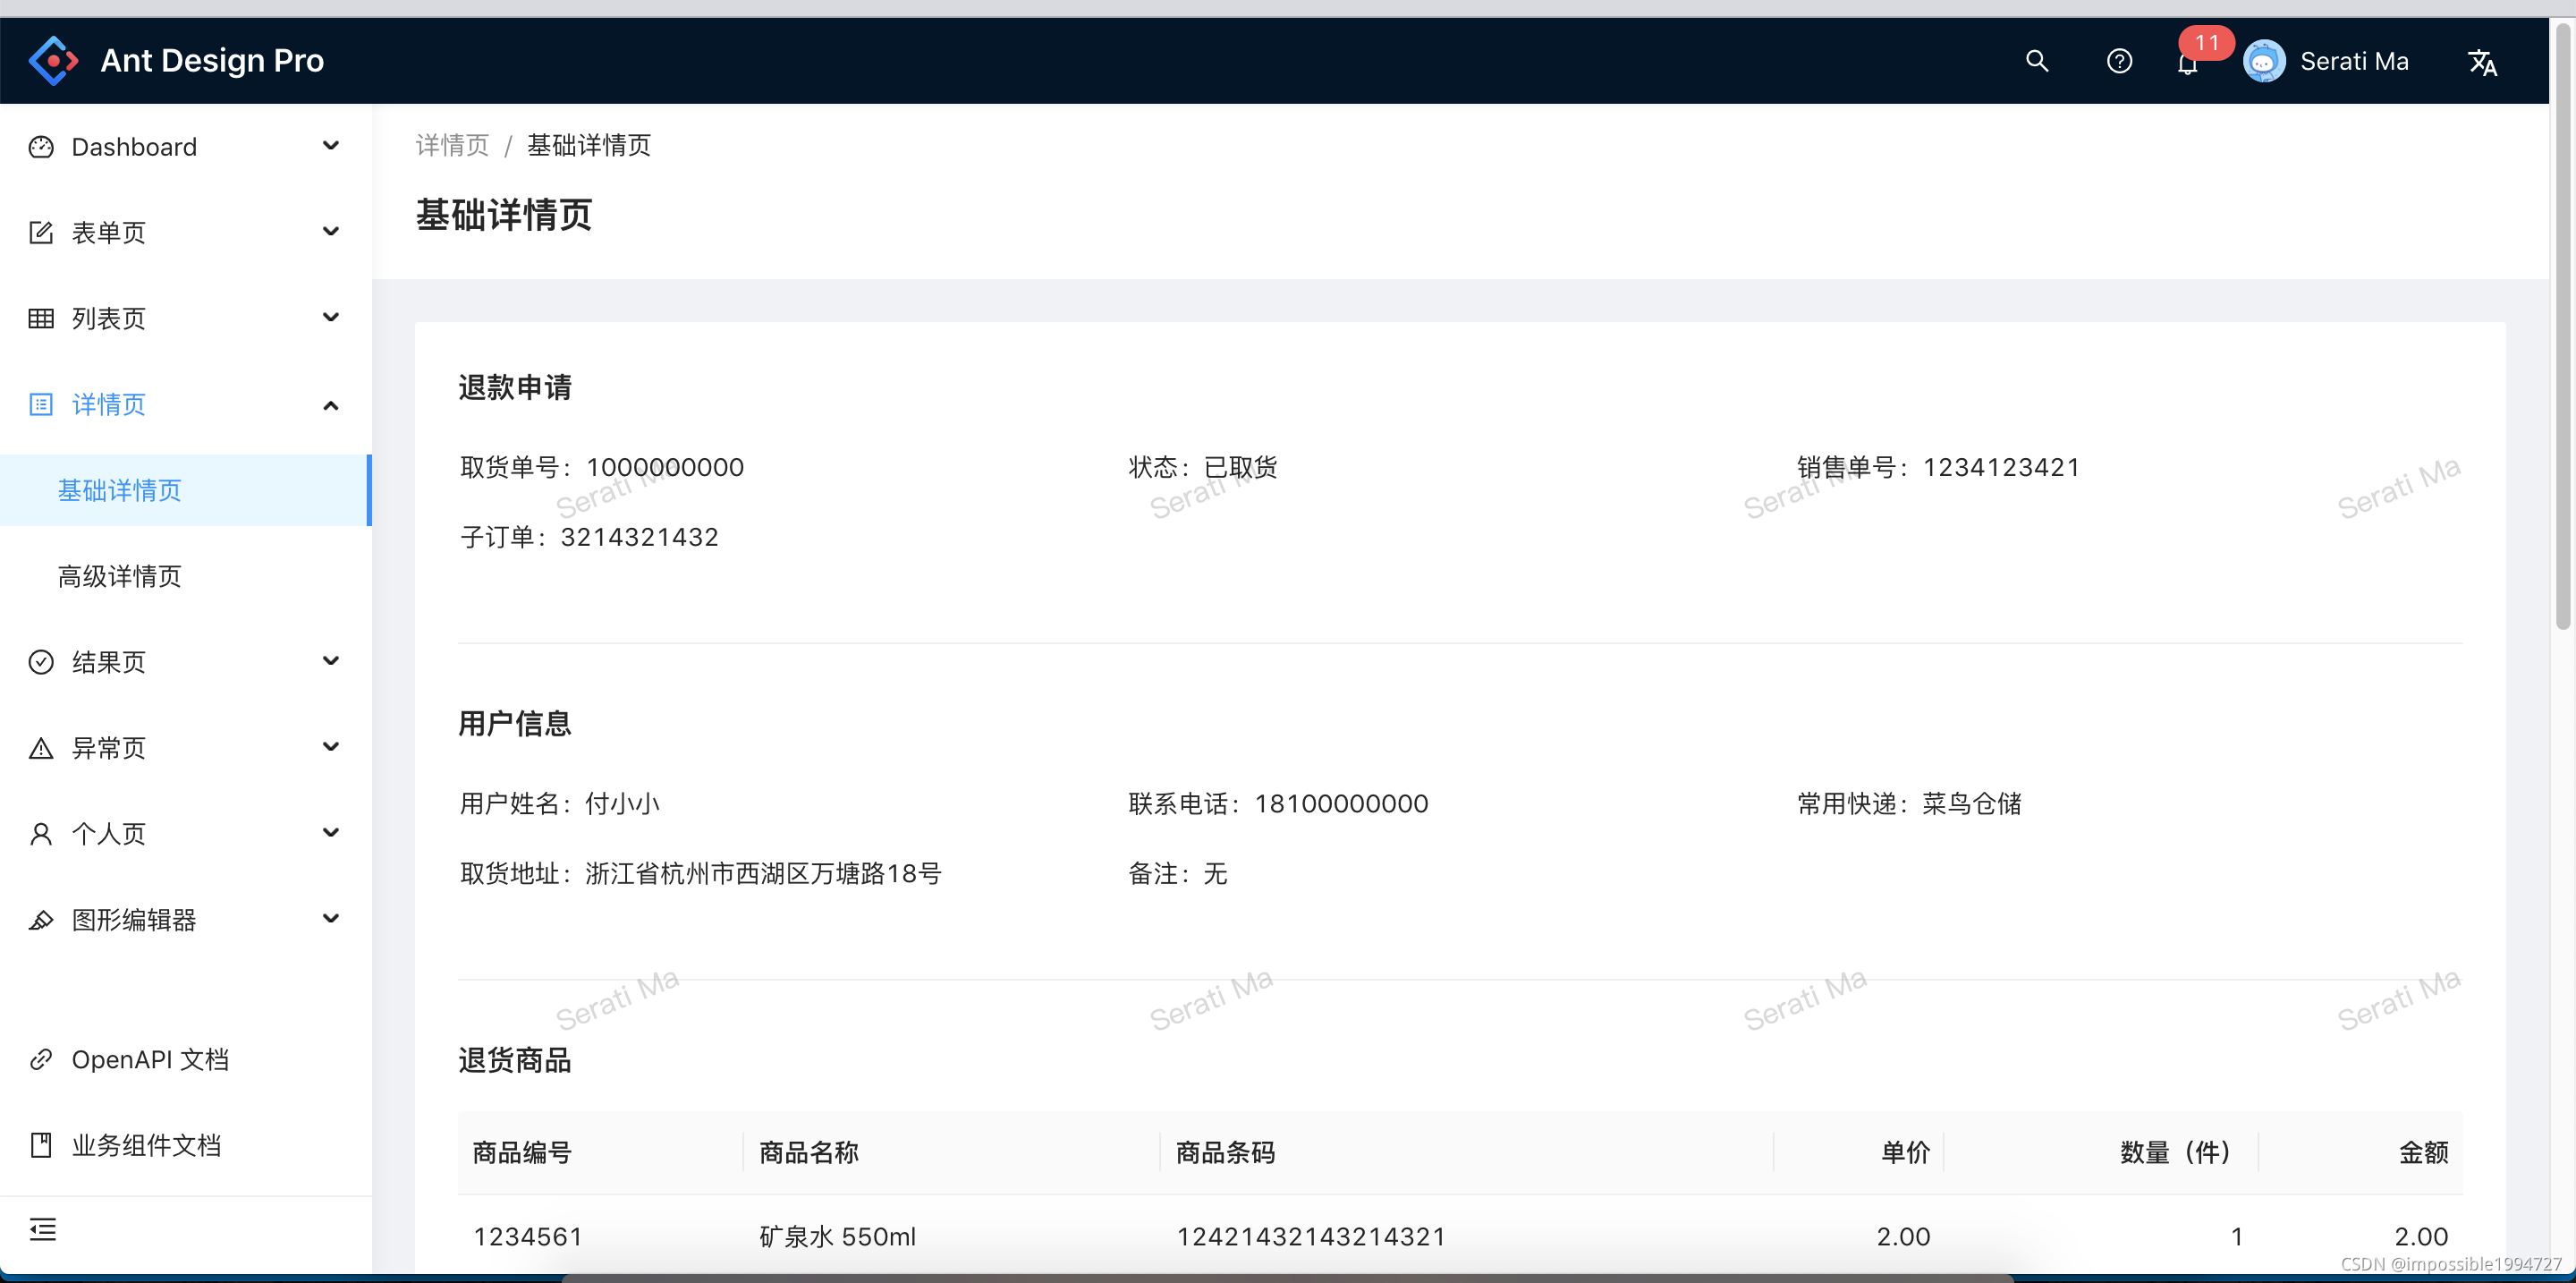The width and height of the screenshot is (2576, 1283).
Task: Click the Serati Ma user avatar
Action: pyautogui.click(x=2265, y=60)
